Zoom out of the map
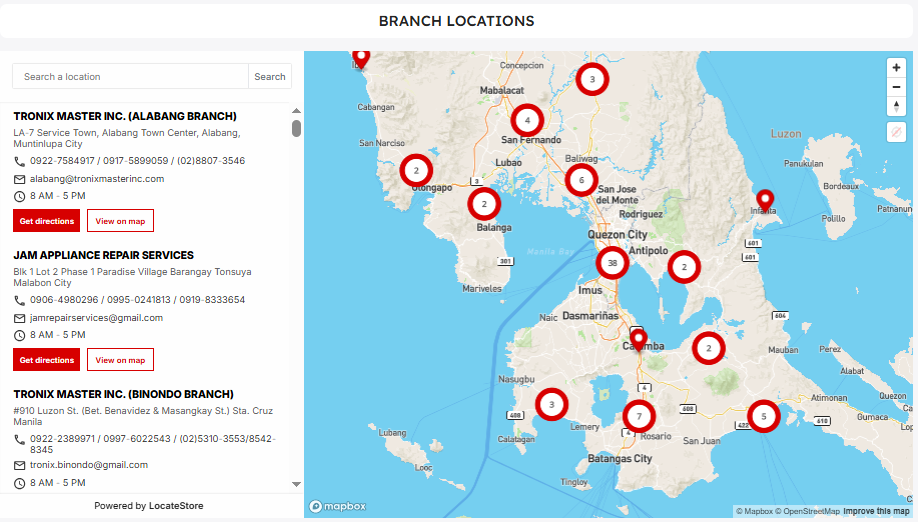Image resolution: width=918 pixels, height=522 pixels. (x=896, y=87)
